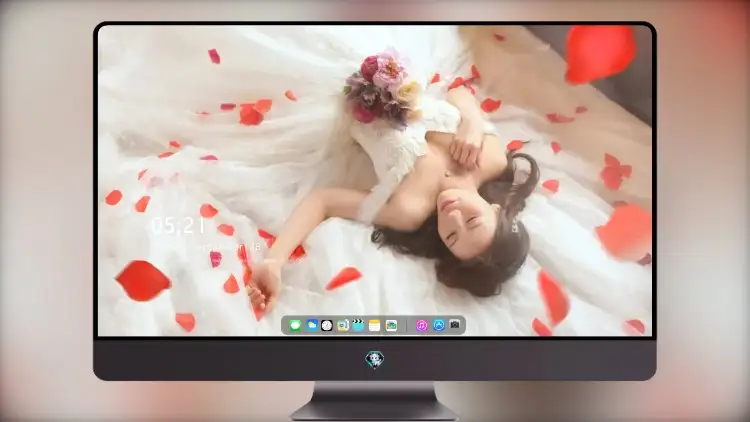Launch the Clock app from the dock
750x422 pixels.
coord(327,326)
